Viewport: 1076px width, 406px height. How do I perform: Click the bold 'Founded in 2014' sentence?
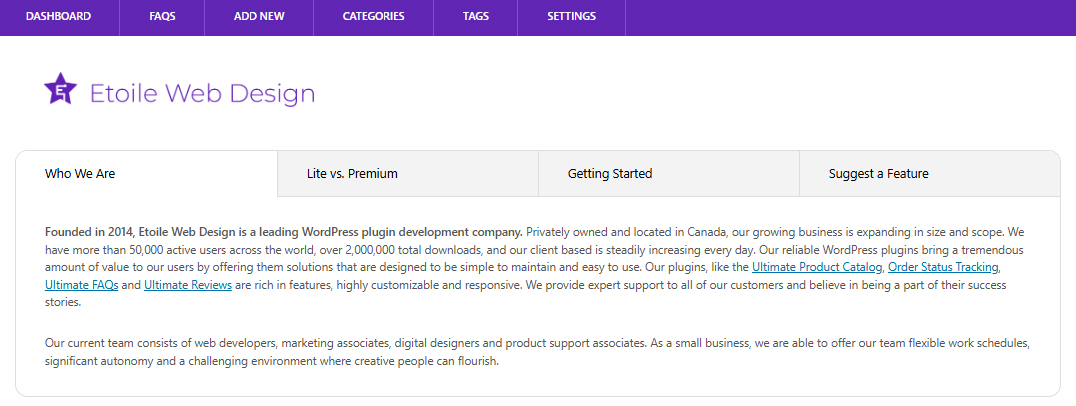[x=283, y=231]
